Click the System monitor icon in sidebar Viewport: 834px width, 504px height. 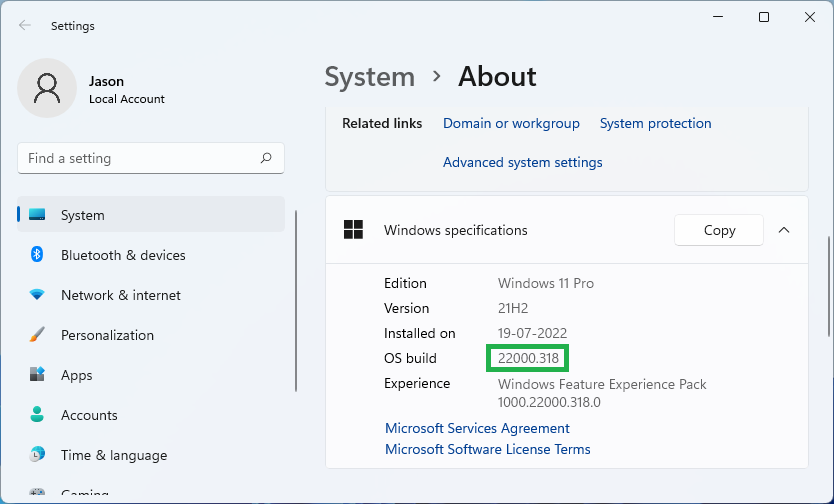[x=37, y=215]
